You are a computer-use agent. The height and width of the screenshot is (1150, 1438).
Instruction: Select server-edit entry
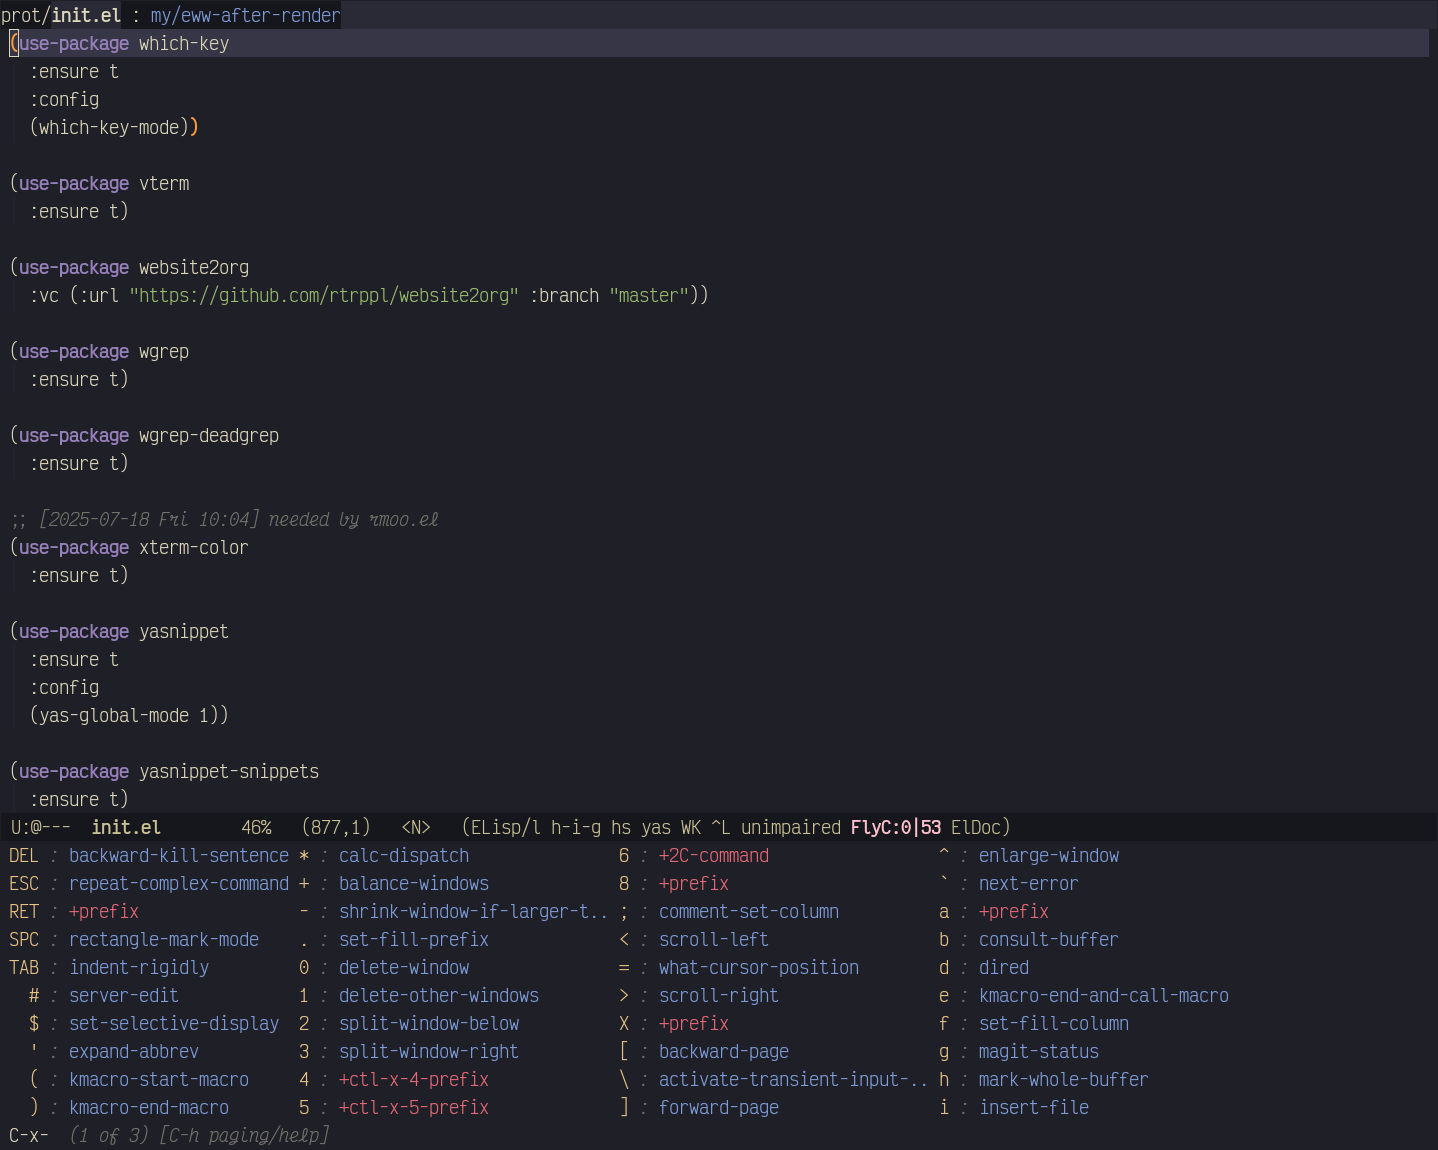(x=124, y=995)
